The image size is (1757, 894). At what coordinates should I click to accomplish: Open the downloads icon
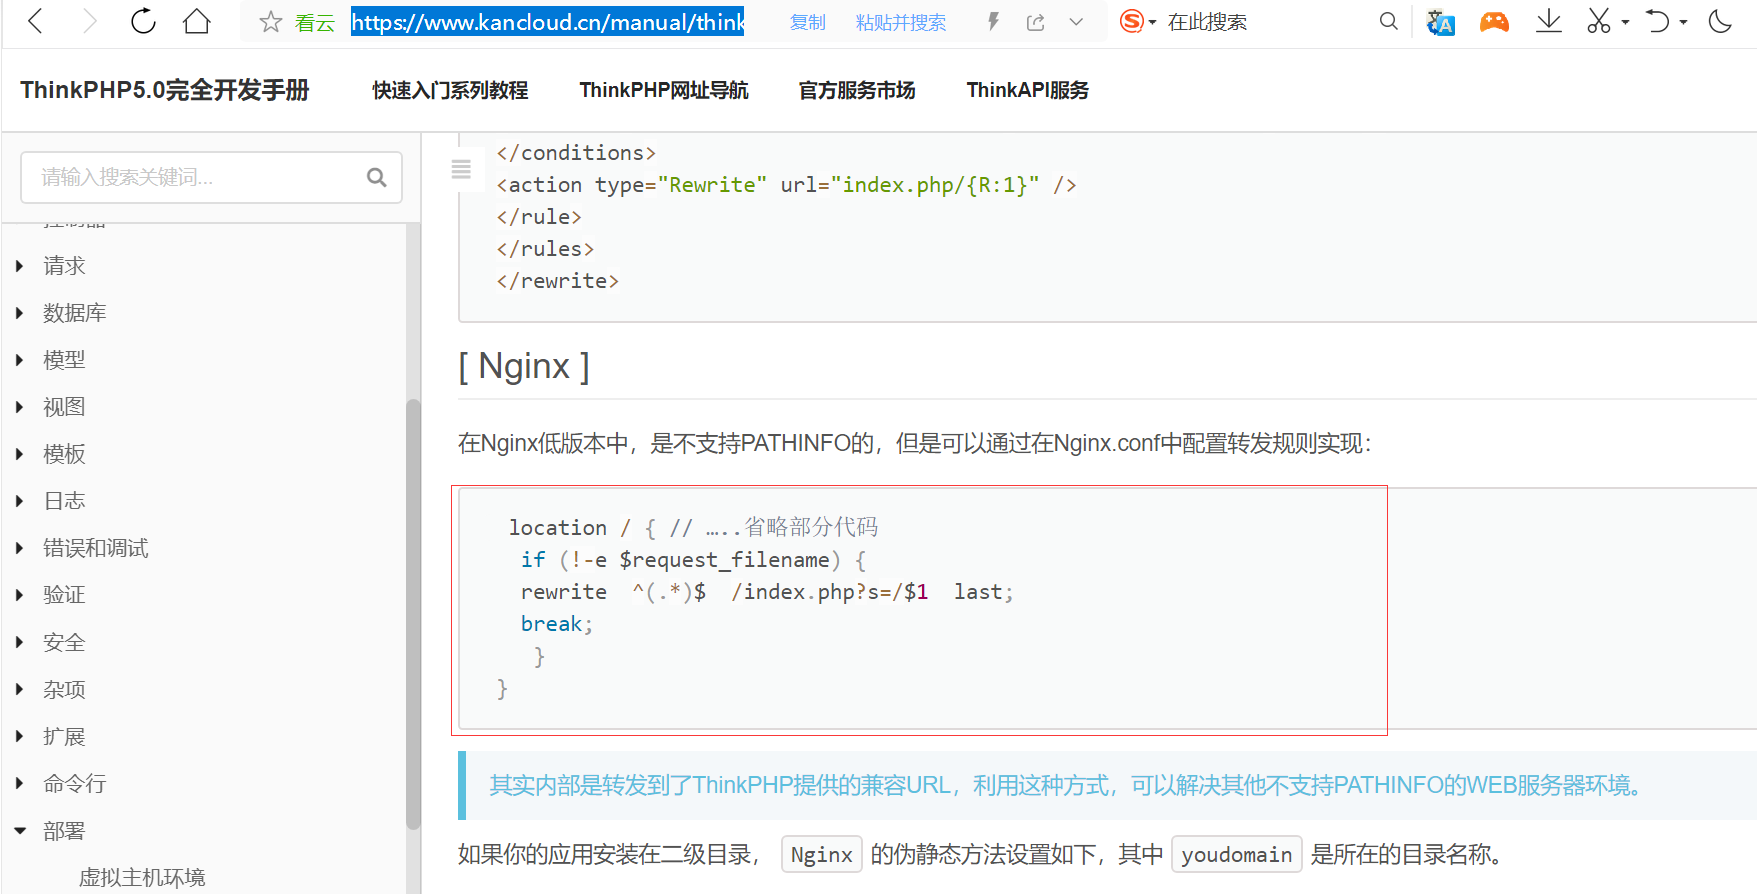click(1548, 21)
